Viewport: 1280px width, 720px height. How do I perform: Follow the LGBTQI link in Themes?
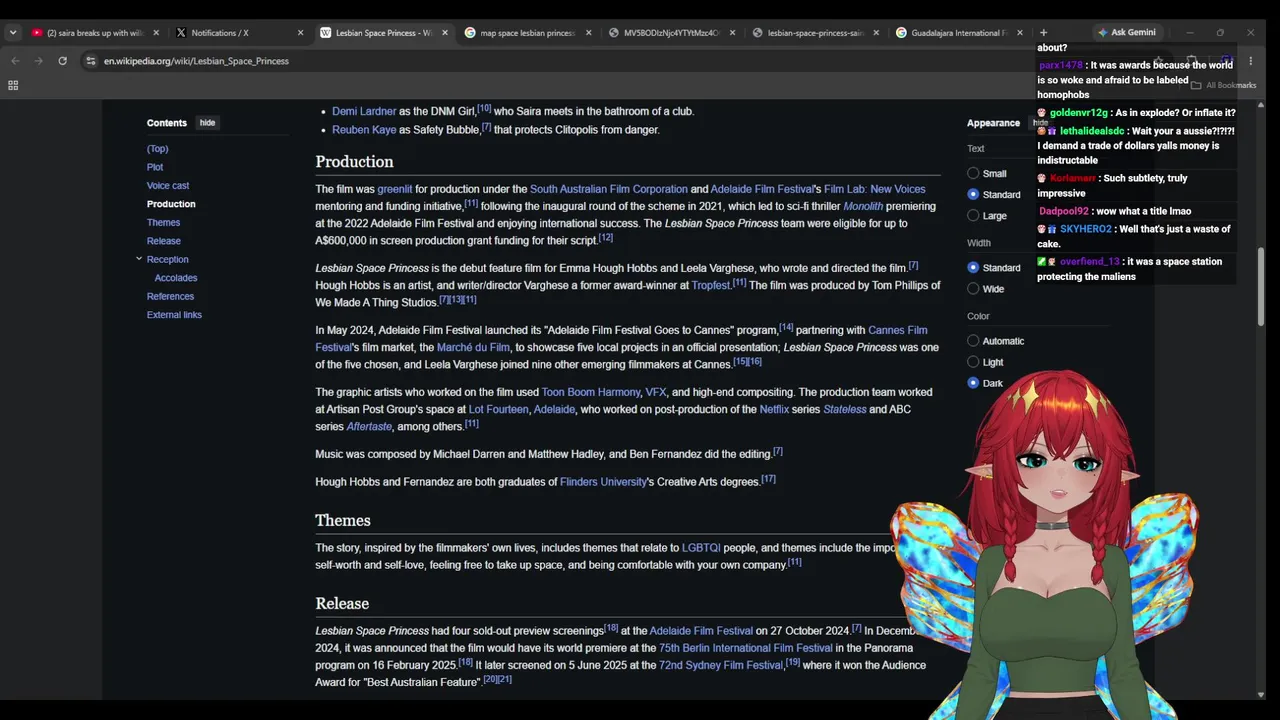point(701,548)
